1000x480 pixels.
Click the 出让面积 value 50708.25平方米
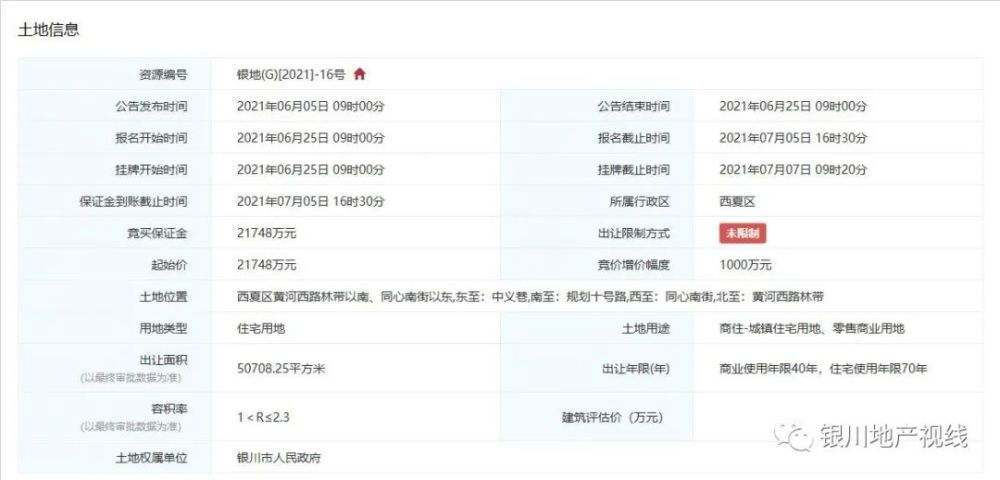point(281,368)
